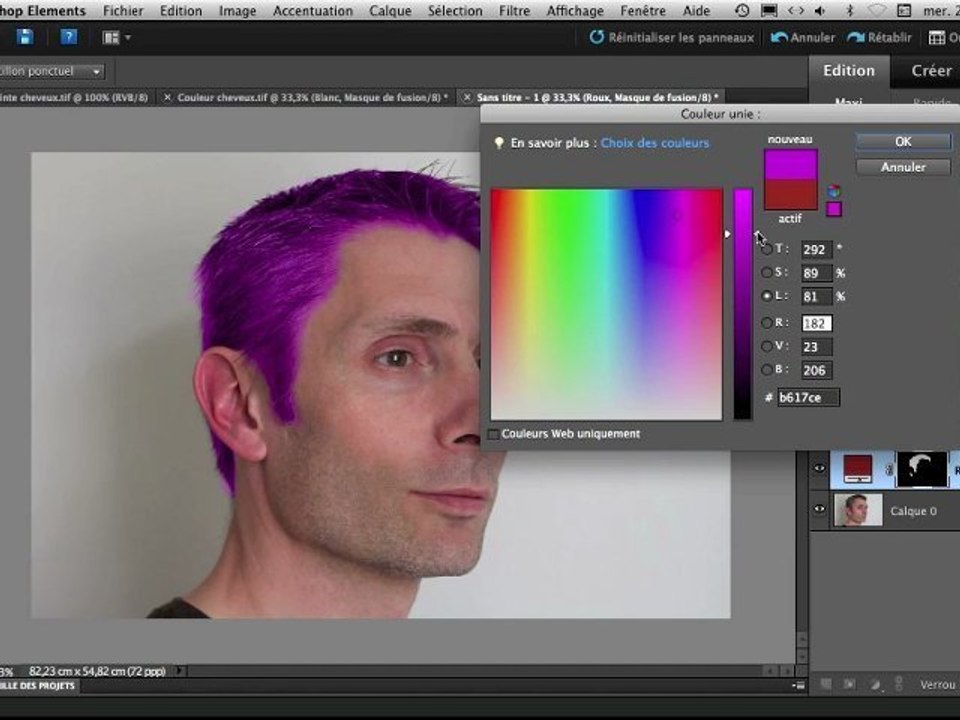This screenshot has width=960, height=720.
Task: Open the status bar info arrow menu
Action: [x=180, y=671]
